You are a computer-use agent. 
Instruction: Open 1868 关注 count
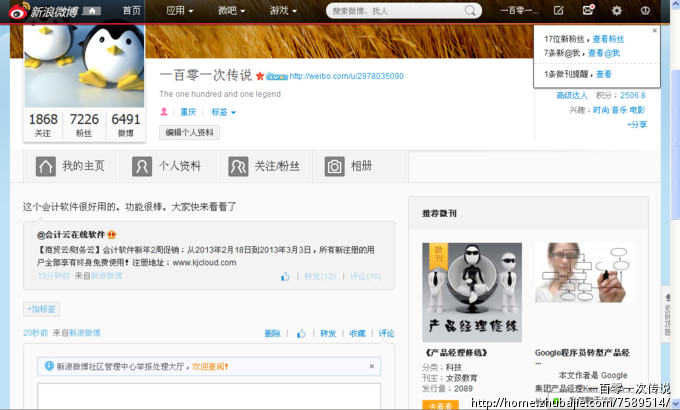pos(43,125)
